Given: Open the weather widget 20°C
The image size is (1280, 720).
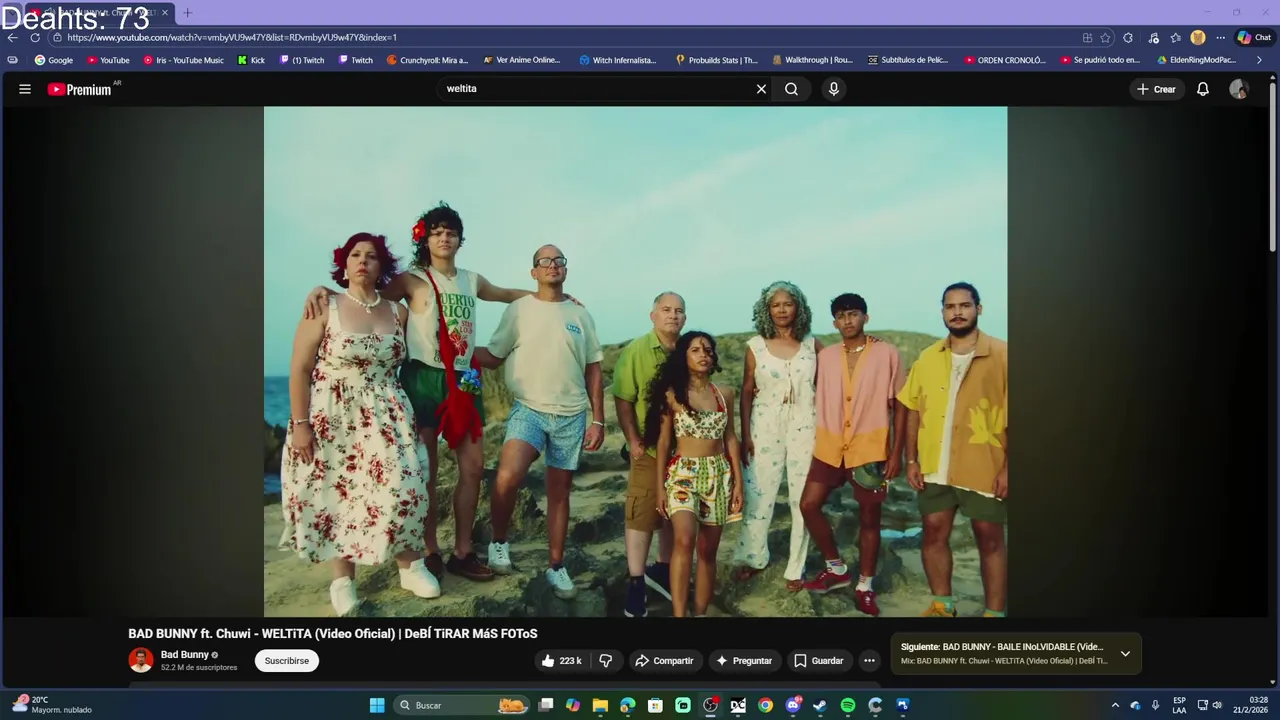Looking at the screenshot, I should coord(50,705).
